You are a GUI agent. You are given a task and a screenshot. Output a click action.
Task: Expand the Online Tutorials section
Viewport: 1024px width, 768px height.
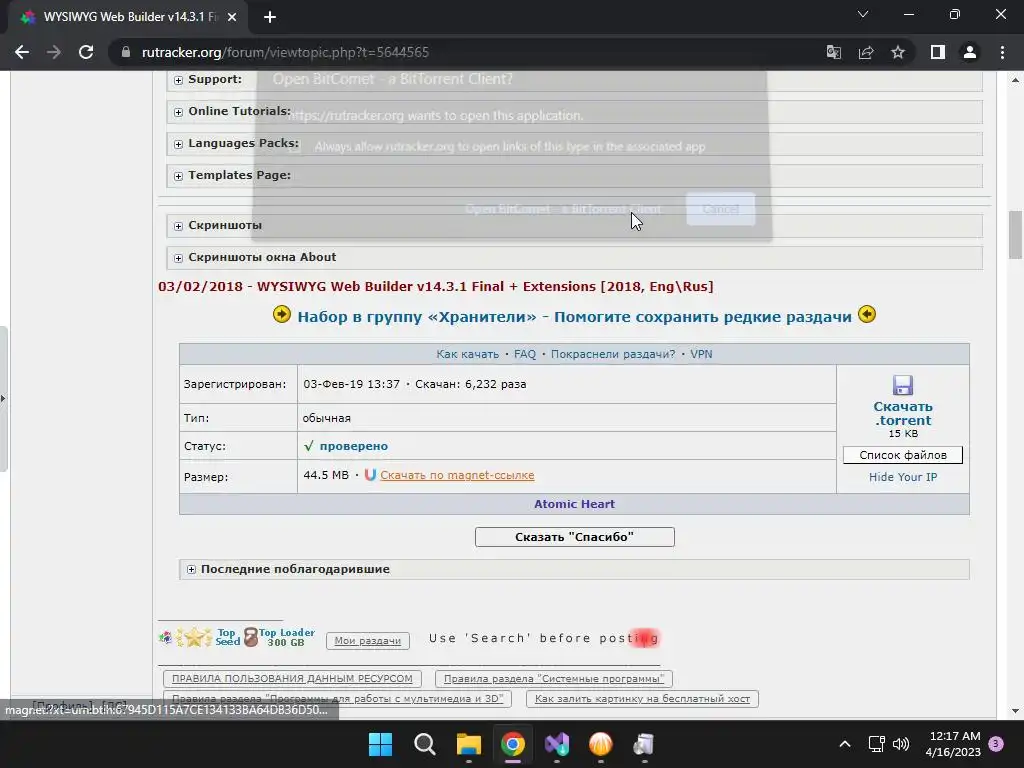point(178,112)
